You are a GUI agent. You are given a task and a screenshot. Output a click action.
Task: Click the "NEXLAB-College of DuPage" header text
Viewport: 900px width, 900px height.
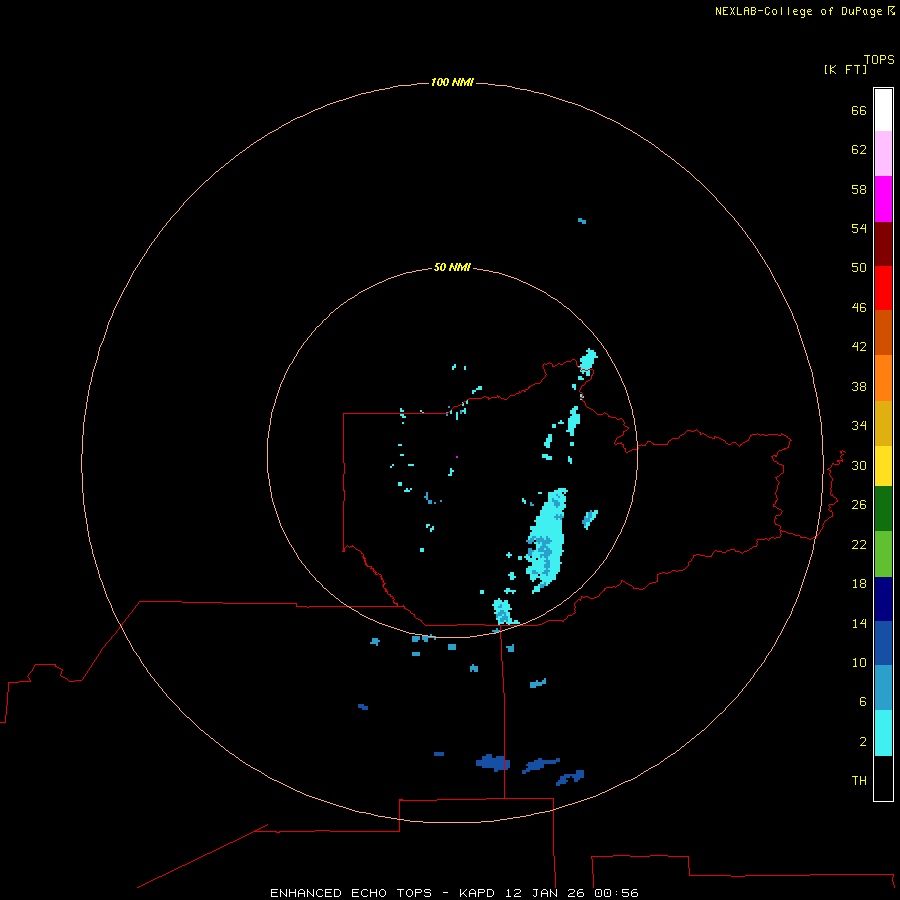(x=798, y=11)
